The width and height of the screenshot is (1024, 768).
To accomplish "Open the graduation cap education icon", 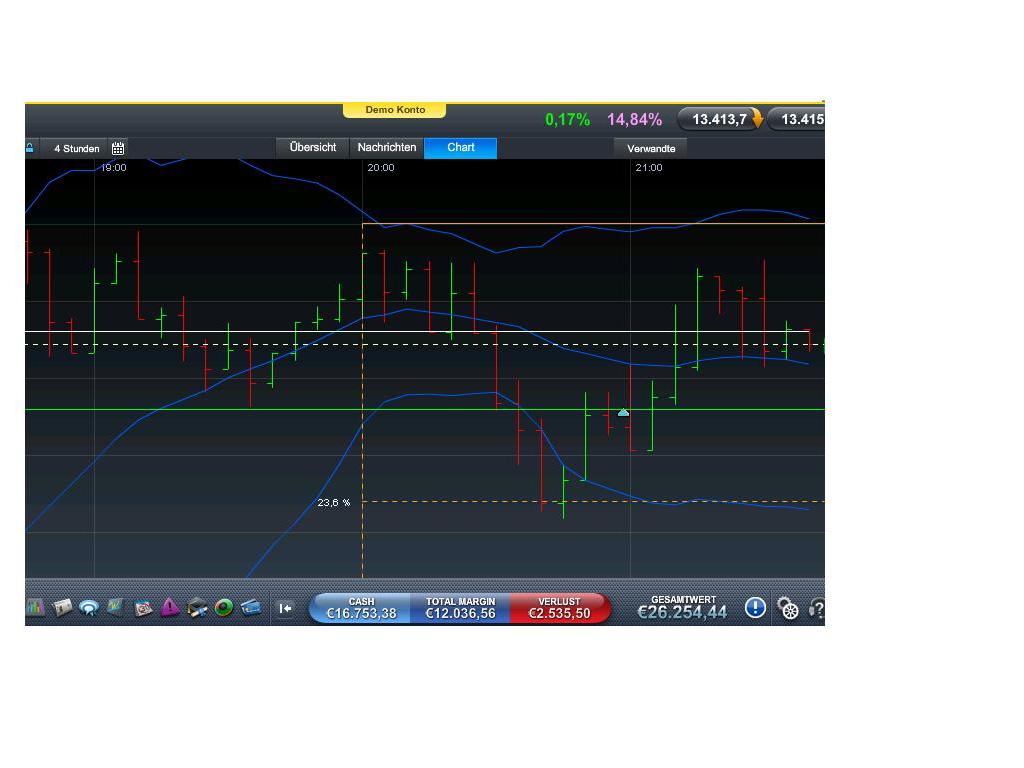I will coord(196,608).
